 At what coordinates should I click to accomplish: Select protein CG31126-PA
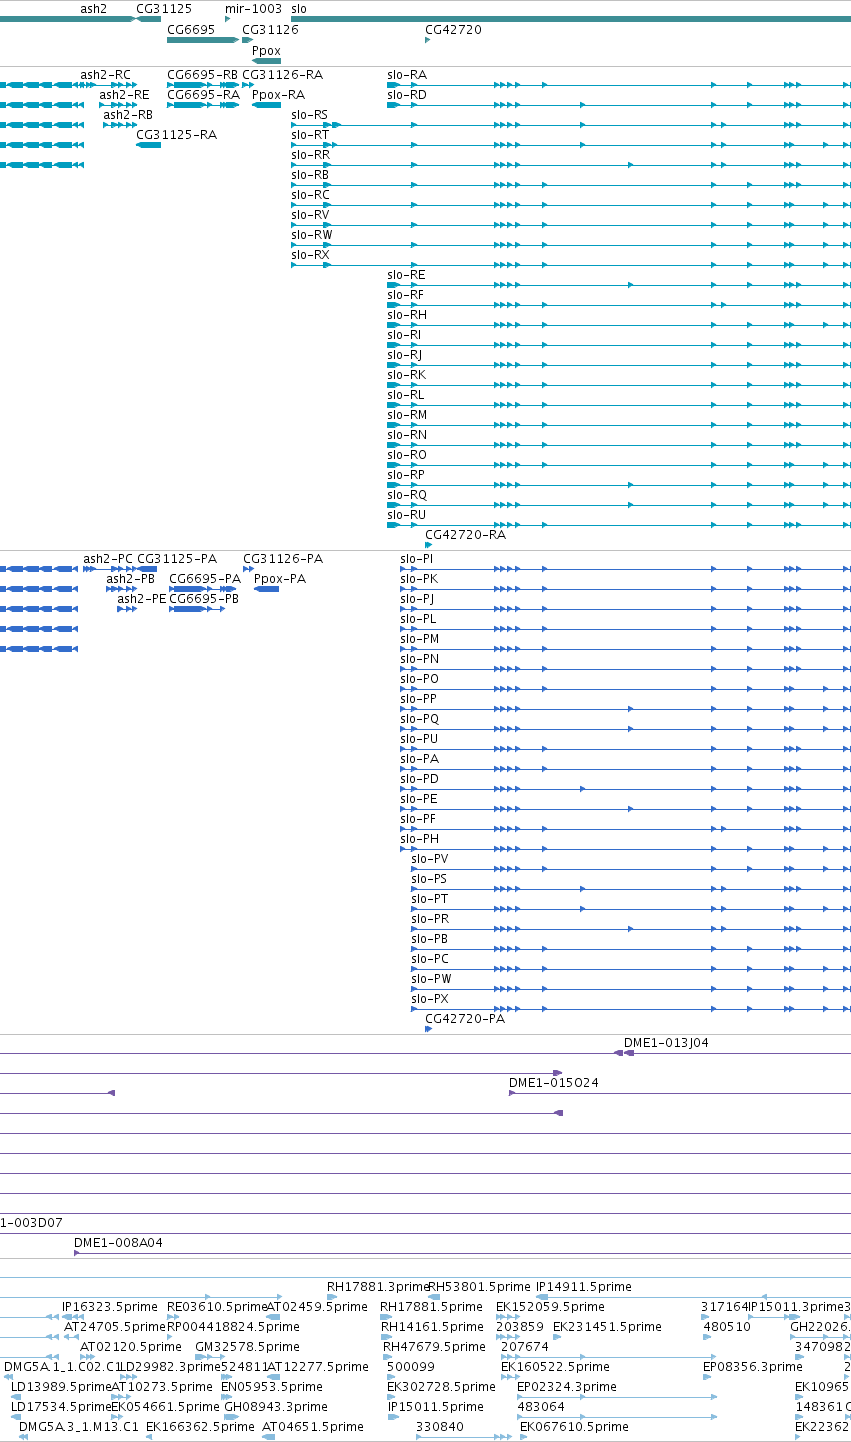[283, 559]
